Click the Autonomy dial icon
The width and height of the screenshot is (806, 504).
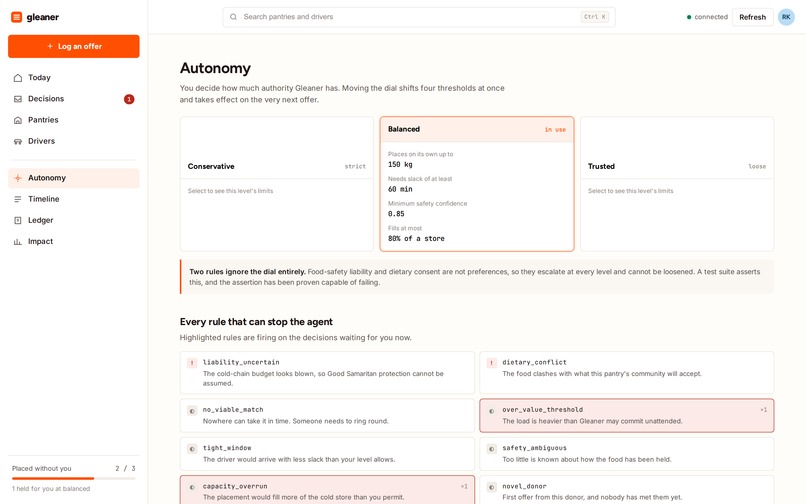click(18, 178)
